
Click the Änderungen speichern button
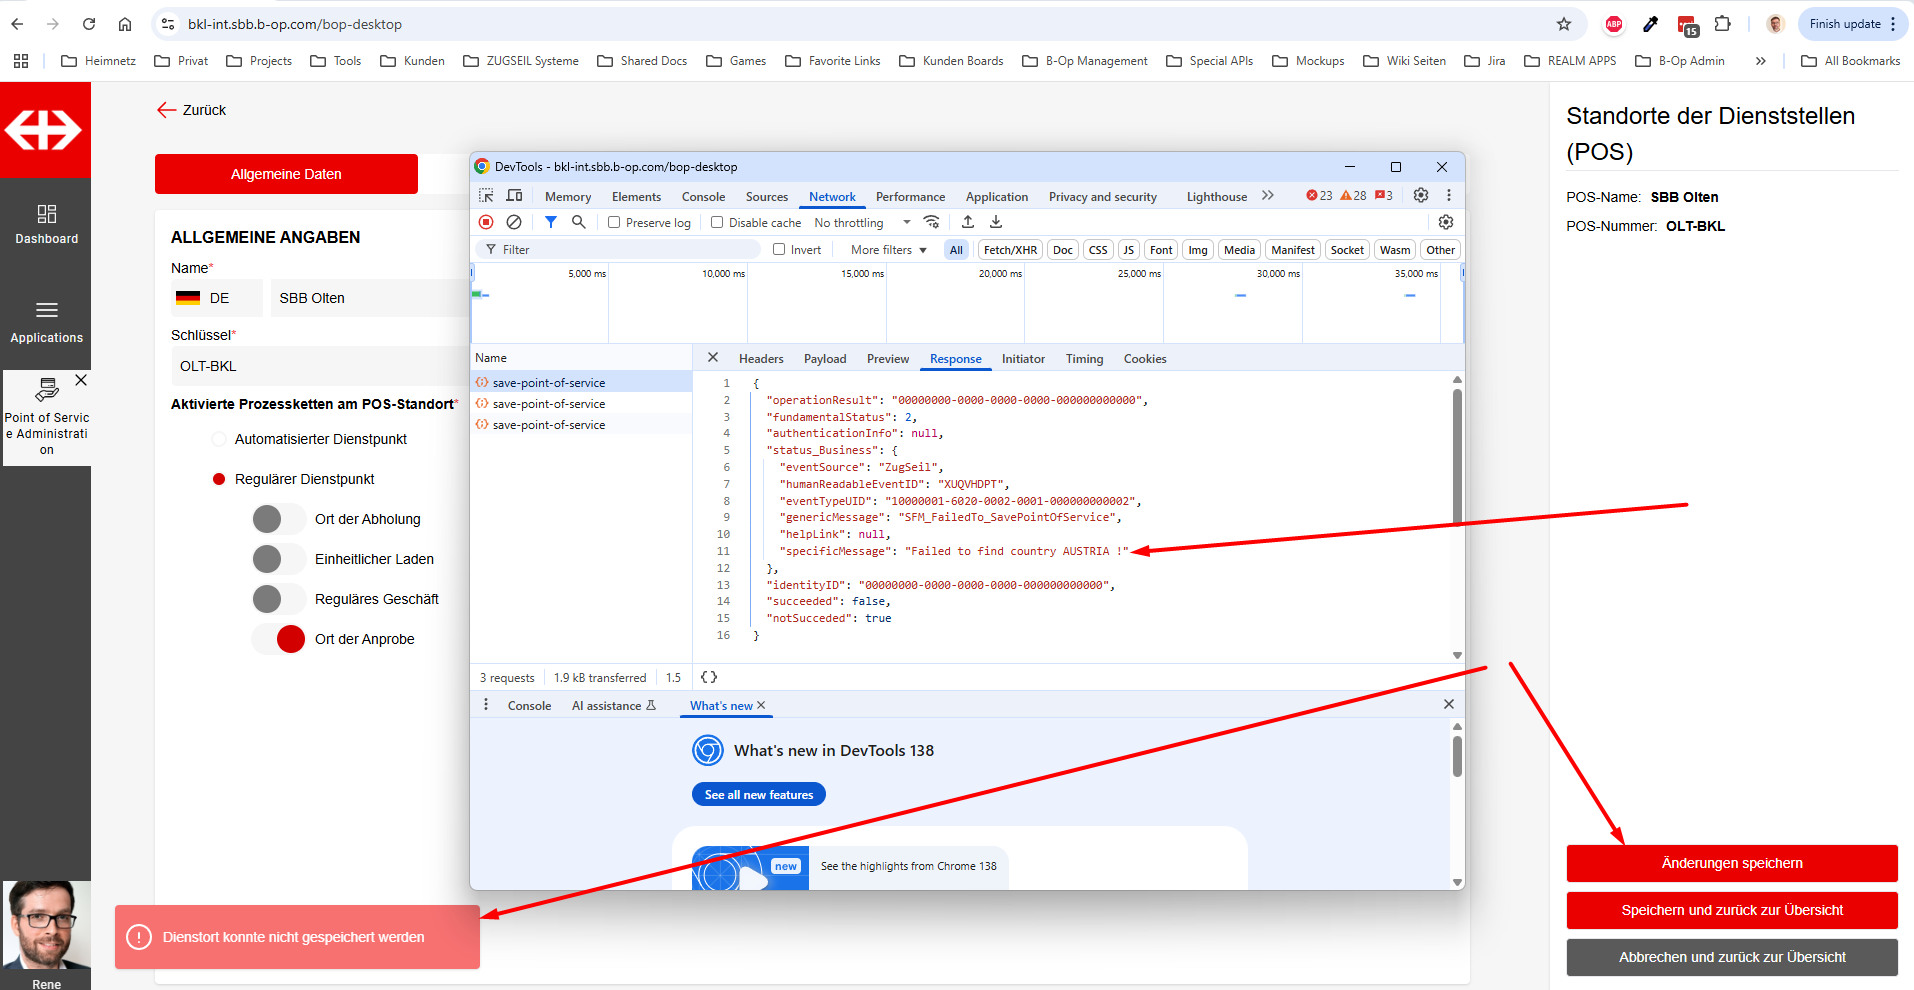point(1731,863)
